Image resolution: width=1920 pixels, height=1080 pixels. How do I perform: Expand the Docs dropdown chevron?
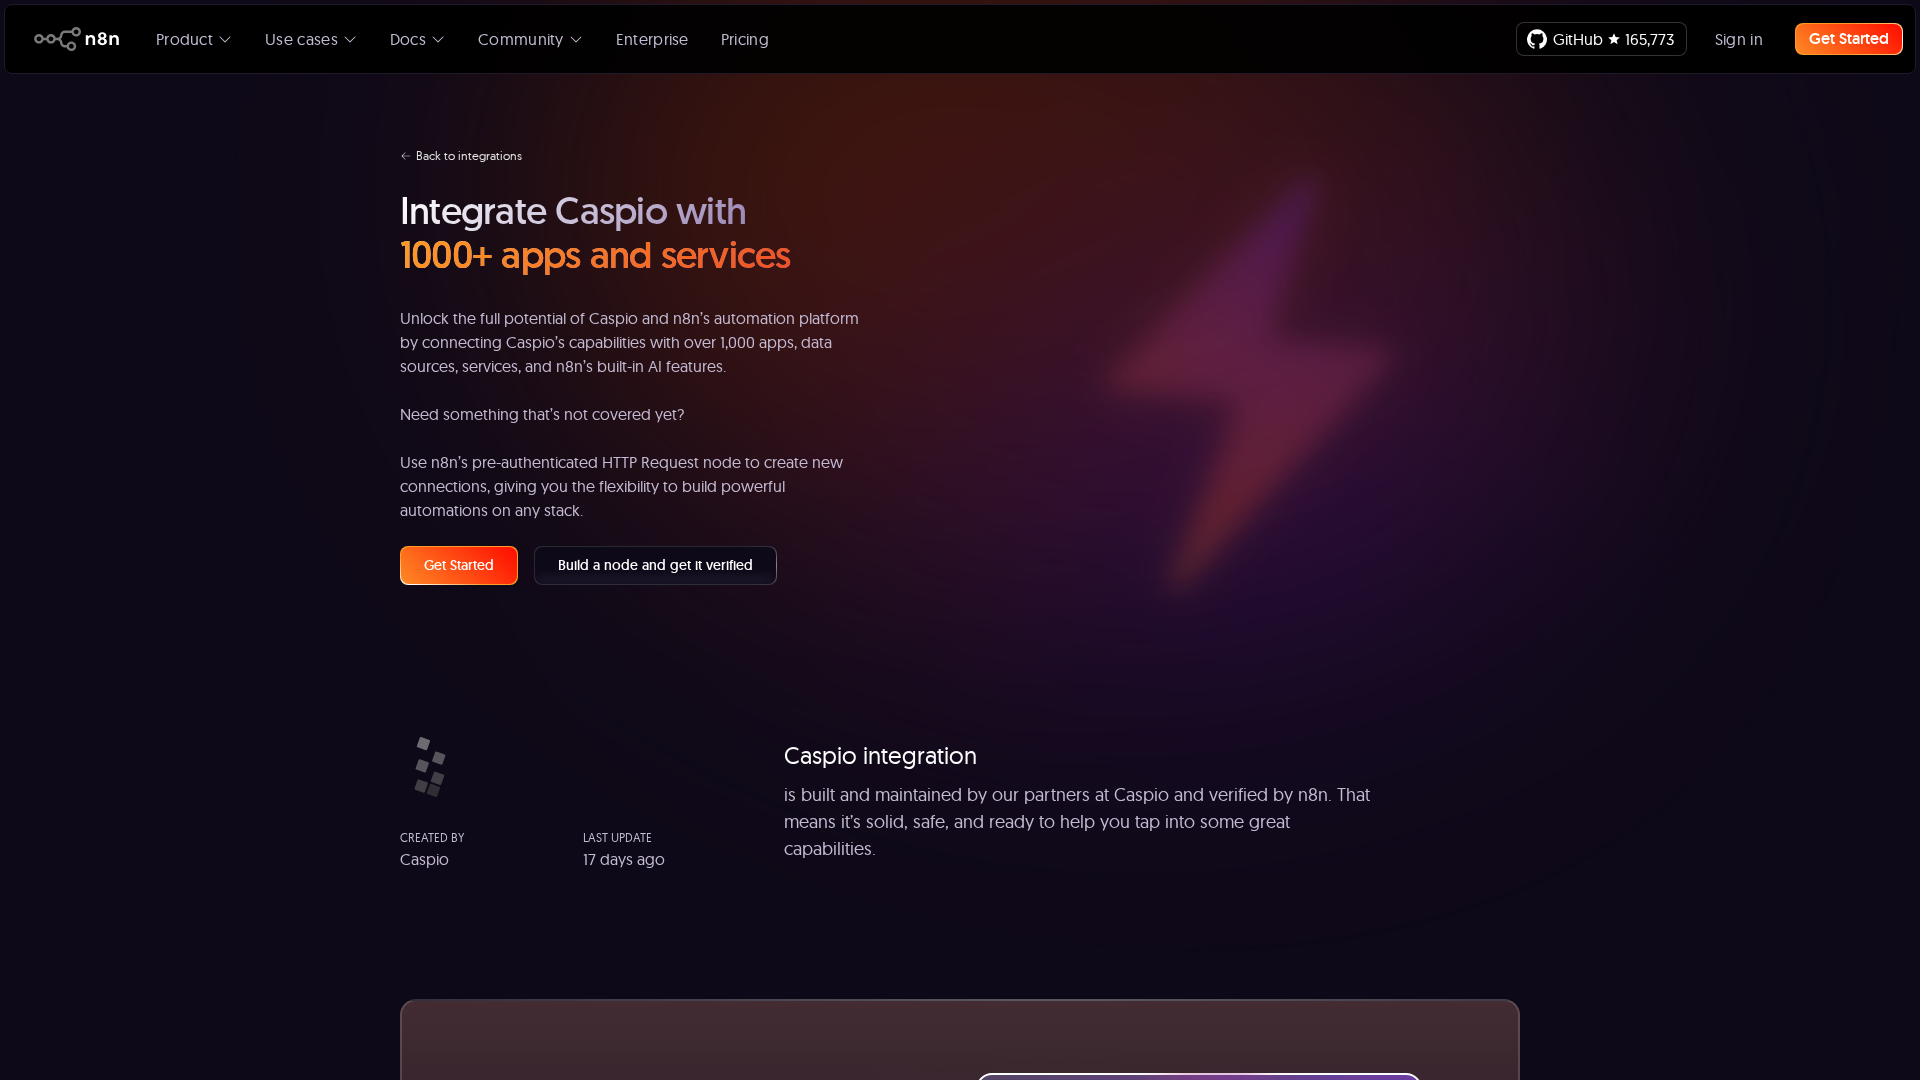pos(438,40)
